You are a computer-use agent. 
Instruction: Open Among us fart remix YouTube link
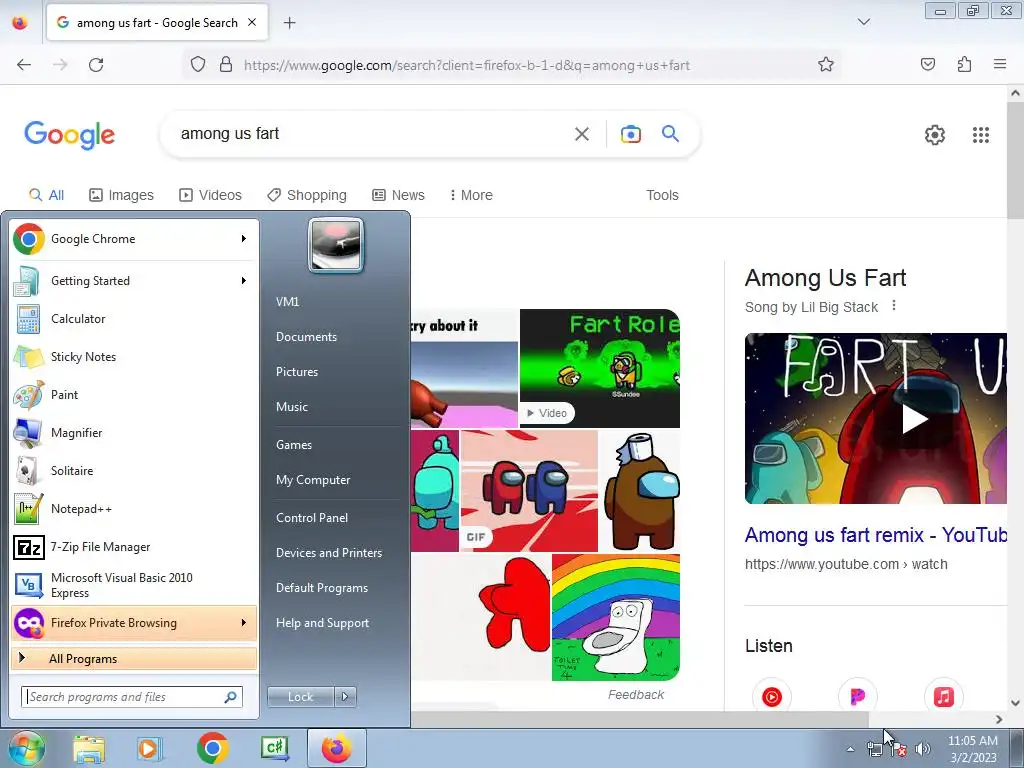pyautogui.click(x=876, y=535)
